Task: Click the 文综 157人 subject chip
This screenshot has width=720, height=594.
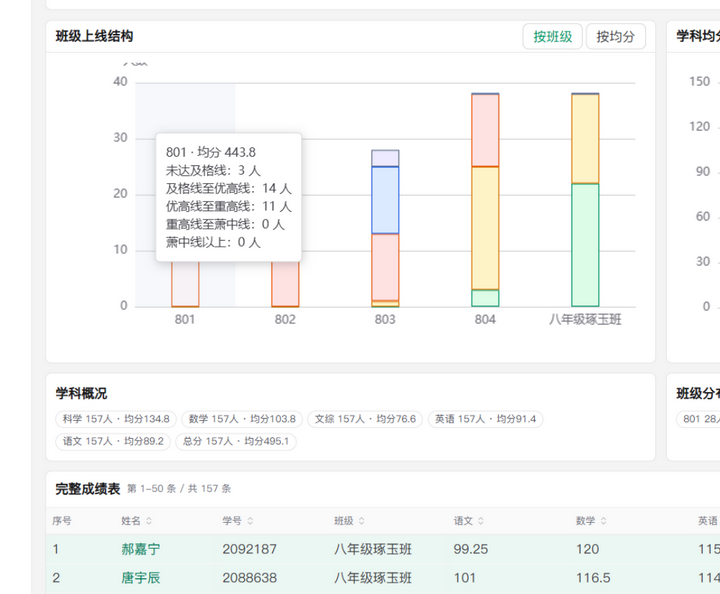Action: (365, 419)
